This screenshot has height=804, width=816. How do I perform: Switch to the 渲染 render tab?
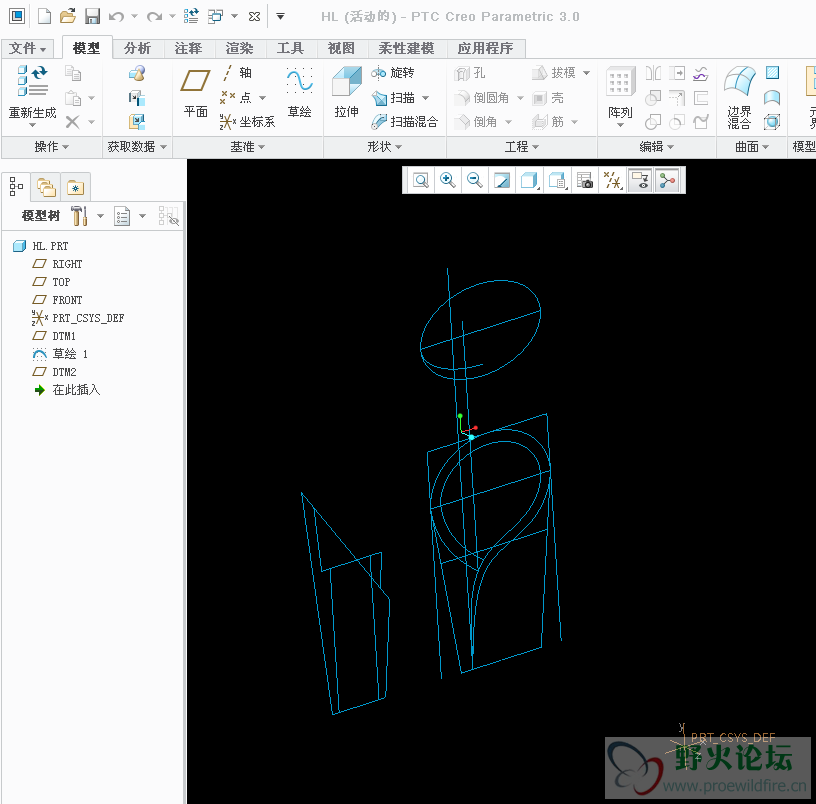[x=239, y=48]
